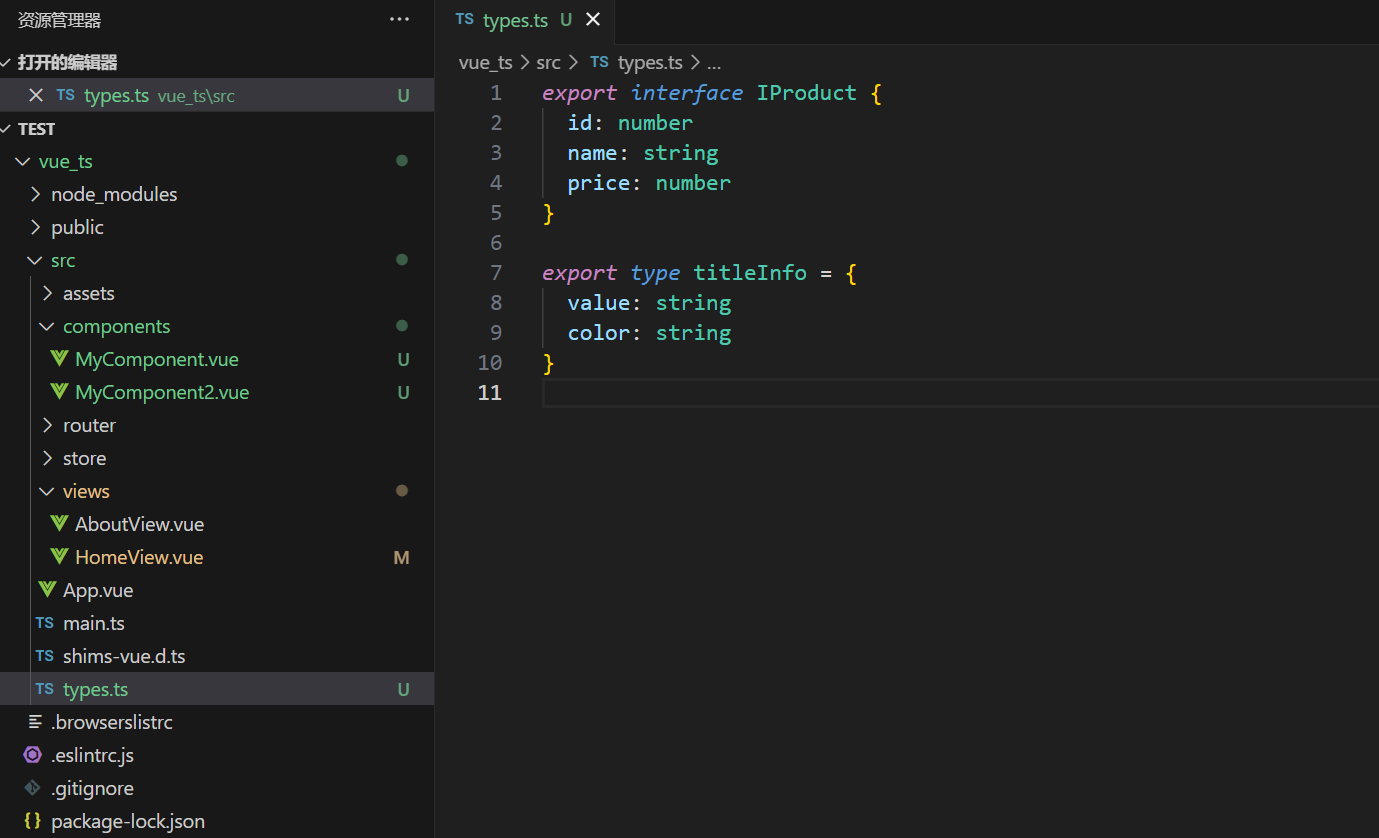
Task: Click the IProduct interface name in code
Action: [x=806, y=93]
